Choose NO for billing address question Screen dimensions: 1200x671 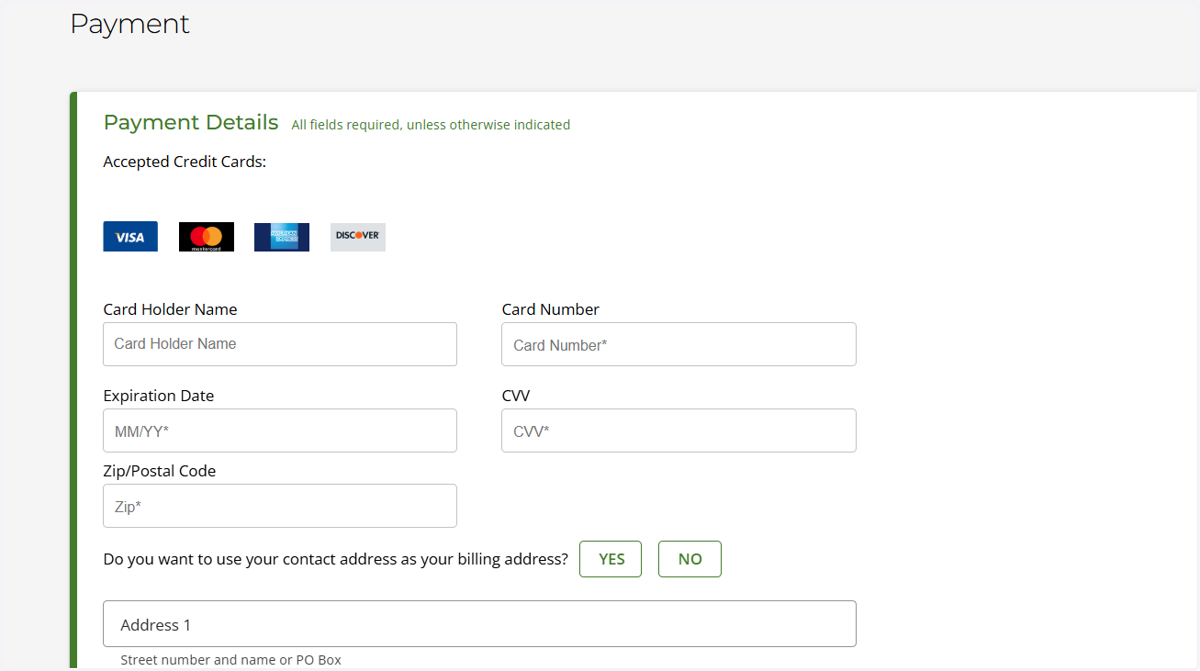pos(690,559)
